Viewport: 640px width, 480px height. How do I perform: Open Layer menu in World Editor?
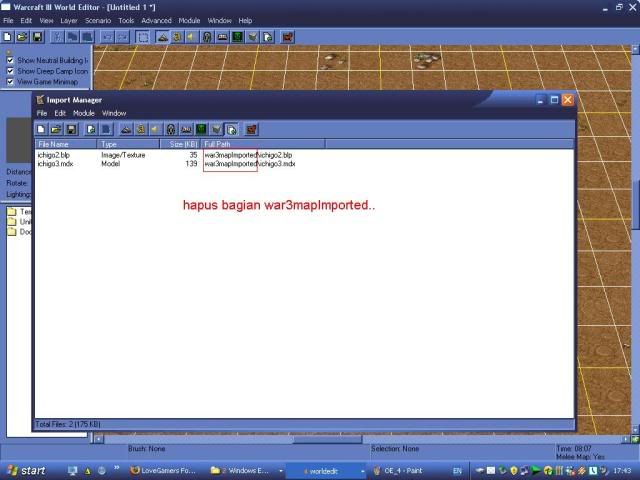pos(69,20)
